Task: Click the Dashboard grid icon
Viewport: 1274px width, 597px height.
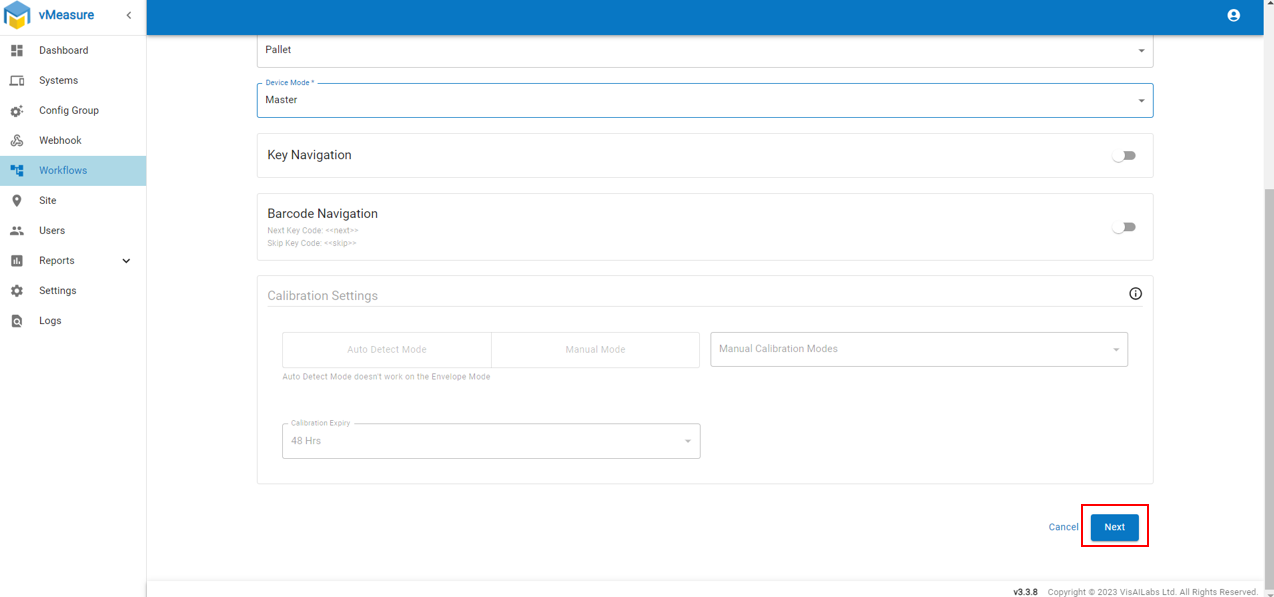Action: 17,50
